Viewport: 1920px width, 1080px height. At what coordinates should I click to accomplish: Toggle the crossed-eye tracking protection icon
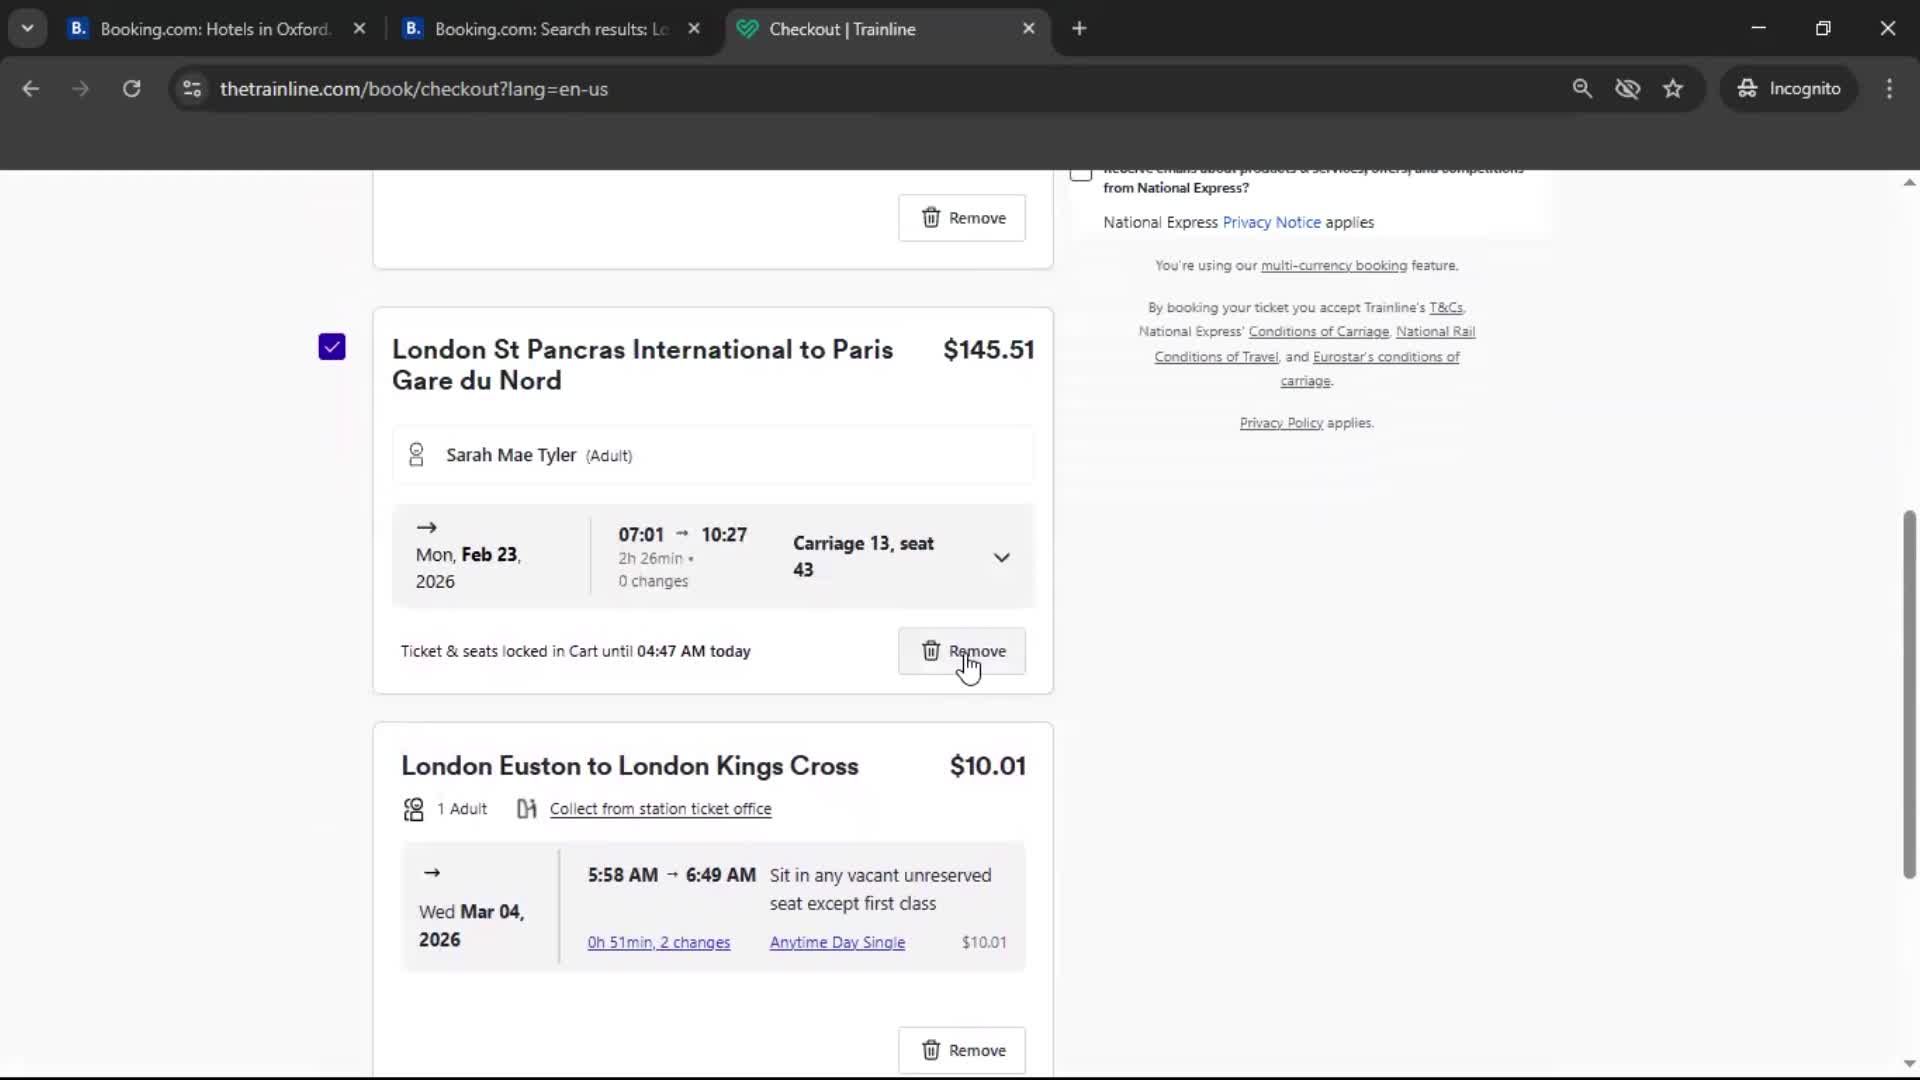1628,88
